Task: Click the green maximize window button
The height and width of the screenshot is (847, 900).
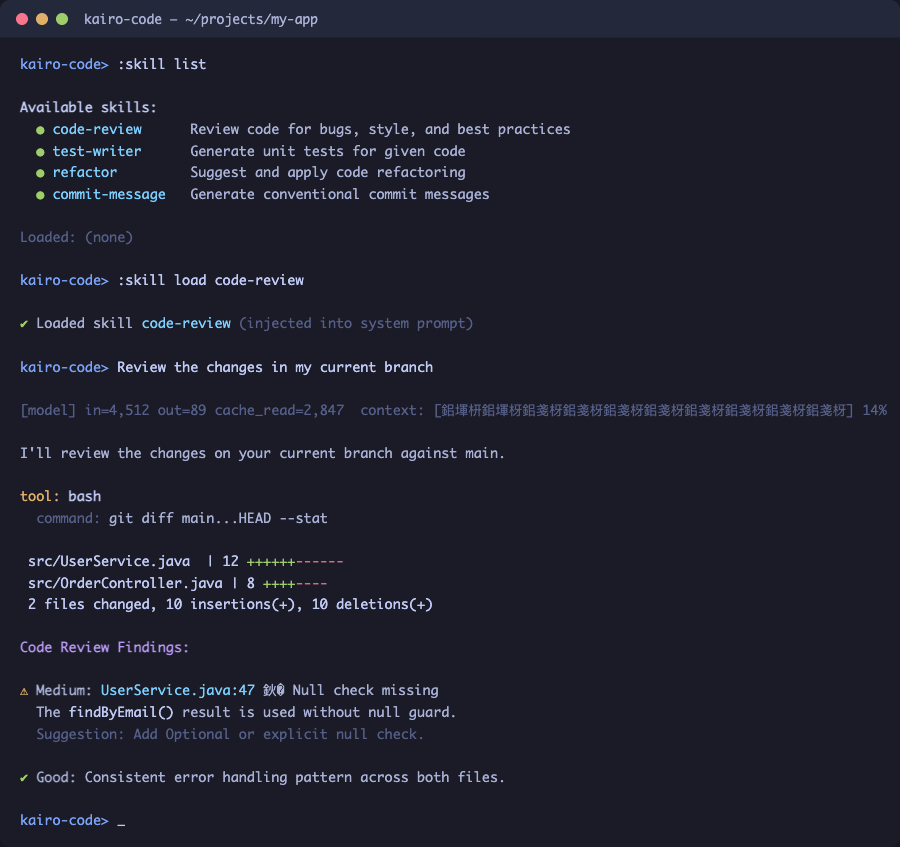Action: pos(62,19)
